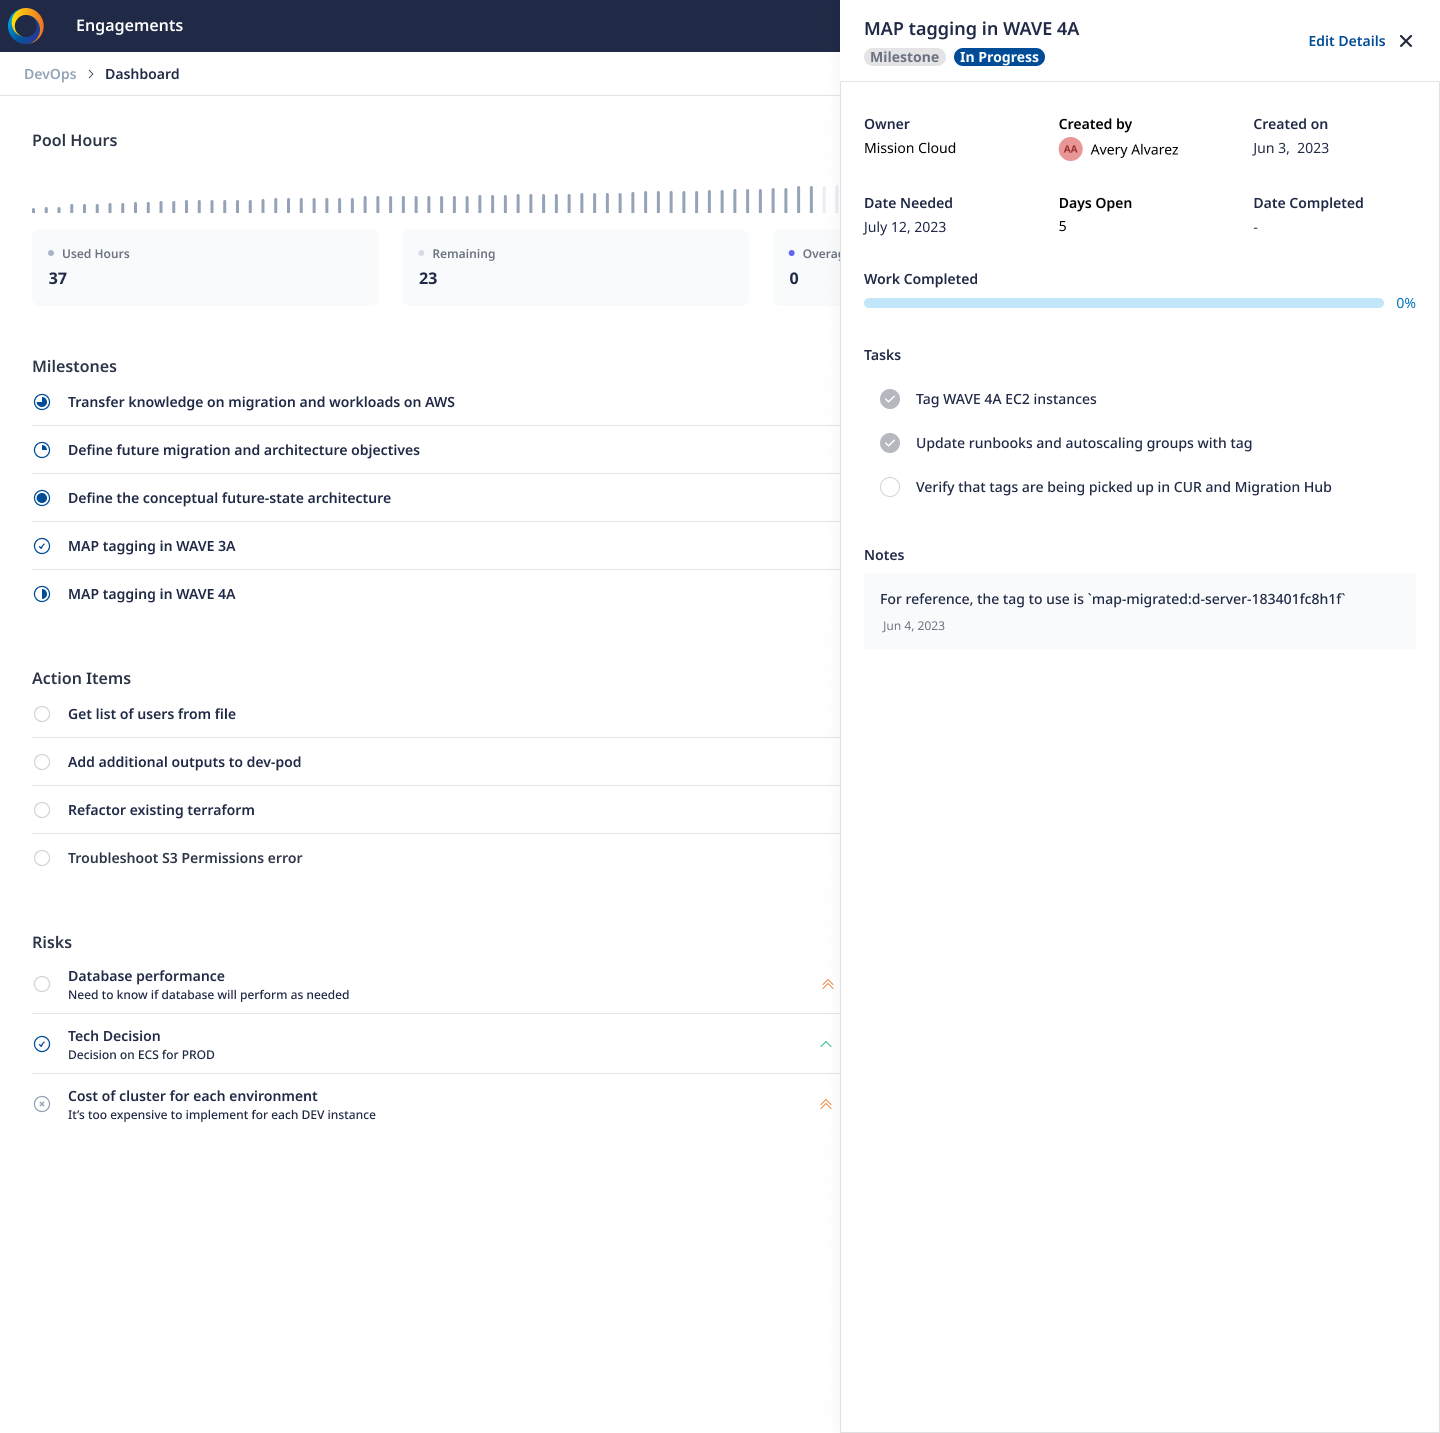Click the breadcrumb chevron after DevOps
The height and width of the screenshot is (1433, 1440).
[x=90, y=74]
